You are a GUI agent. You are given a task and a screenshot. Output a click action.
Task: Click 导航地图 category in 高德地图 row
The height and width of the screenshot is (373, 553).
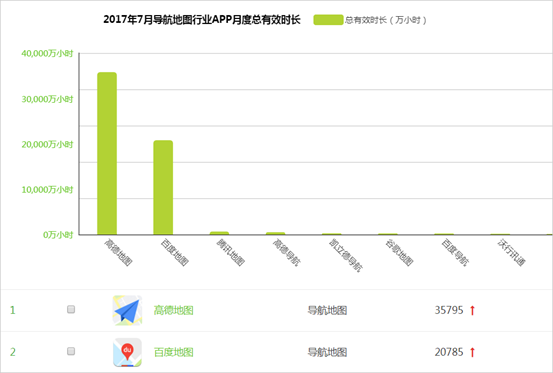pos(327,310)
